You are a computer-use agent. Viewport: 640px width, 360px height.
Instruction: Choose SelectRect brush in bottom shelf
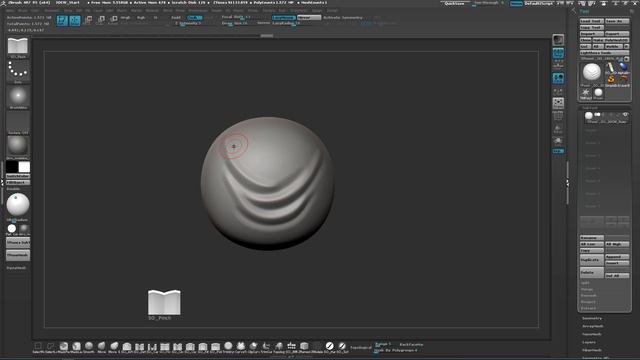coord(38,347)
